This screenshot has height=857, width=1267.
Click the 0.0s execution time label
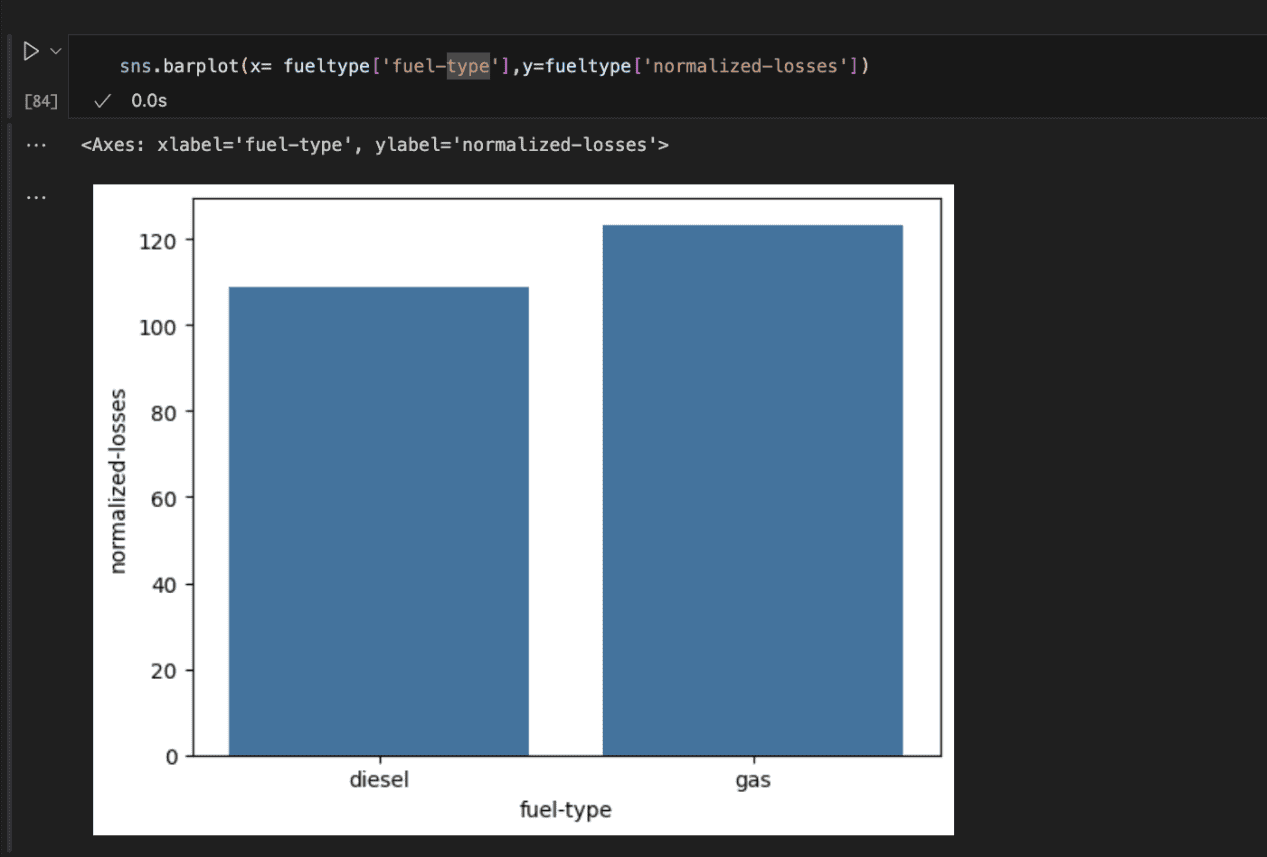(149, 101)
